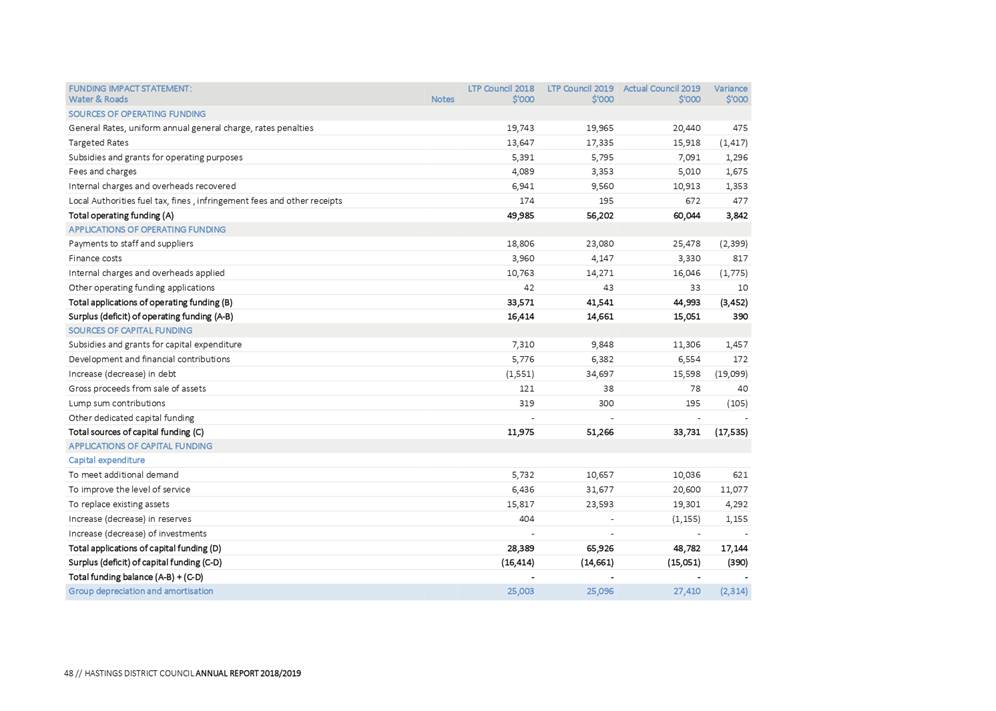Screen dimensions: 996x711
Task: Click 'Subsidies and grants for capital expenditure' label
Action: (x=155, y=345)
